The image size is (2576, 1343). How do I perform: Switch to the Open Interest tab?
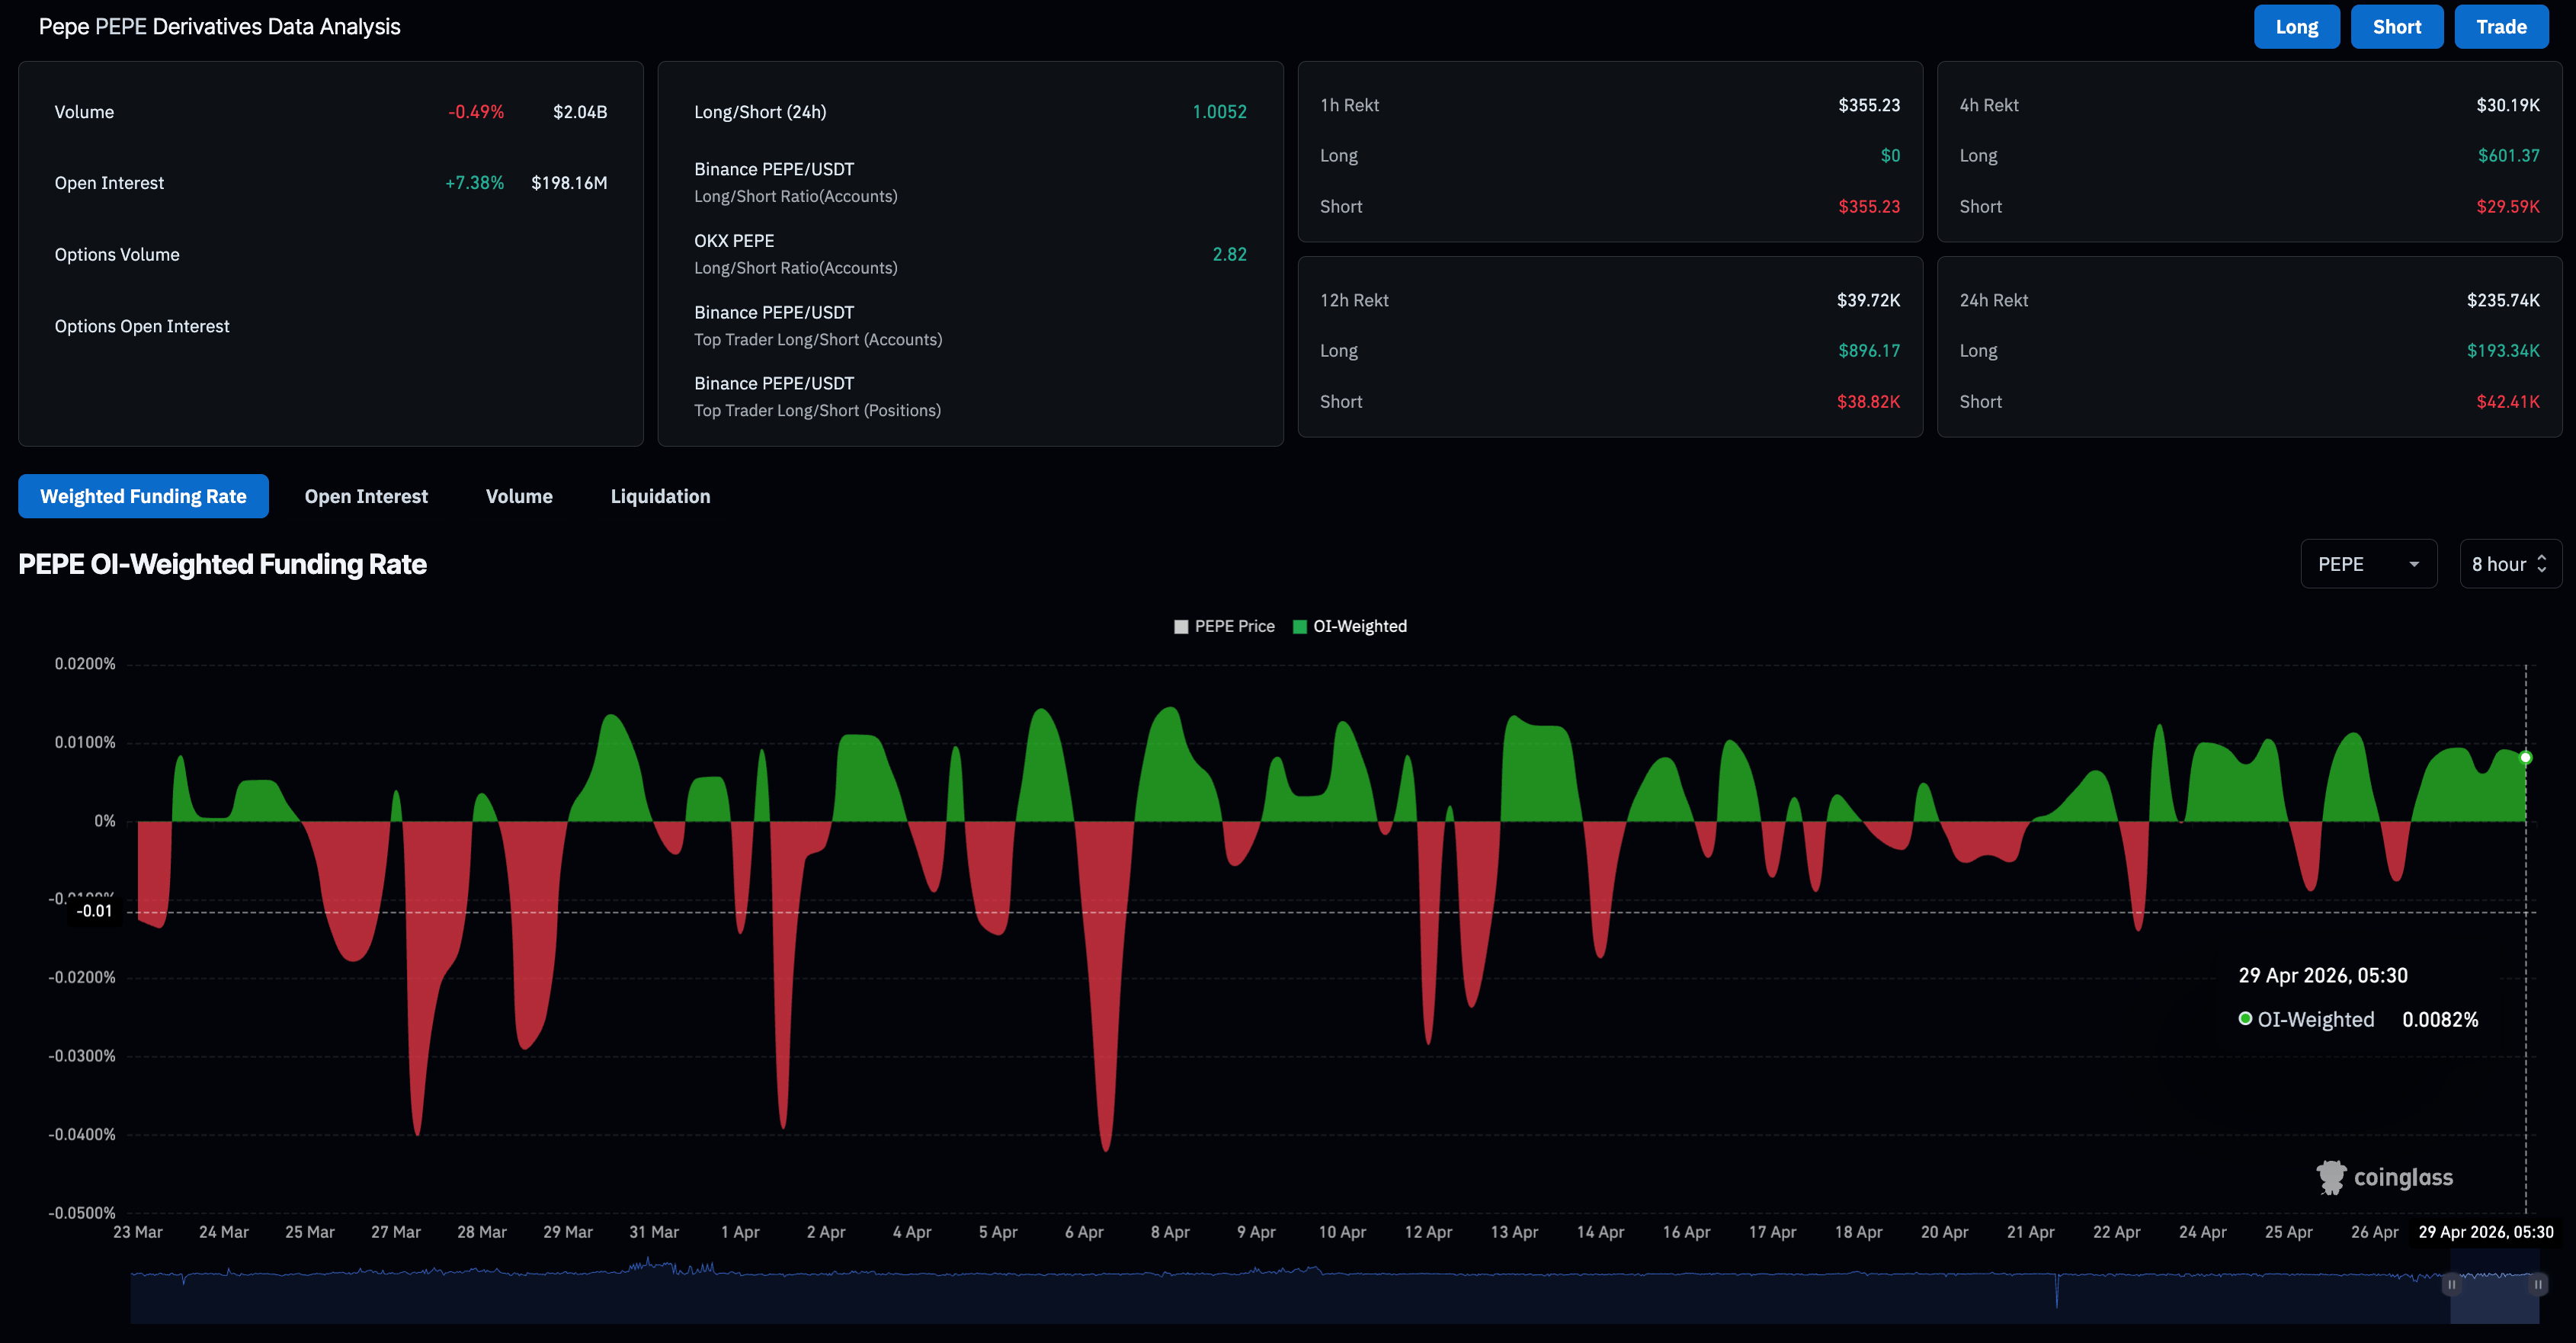coord(366,496)
